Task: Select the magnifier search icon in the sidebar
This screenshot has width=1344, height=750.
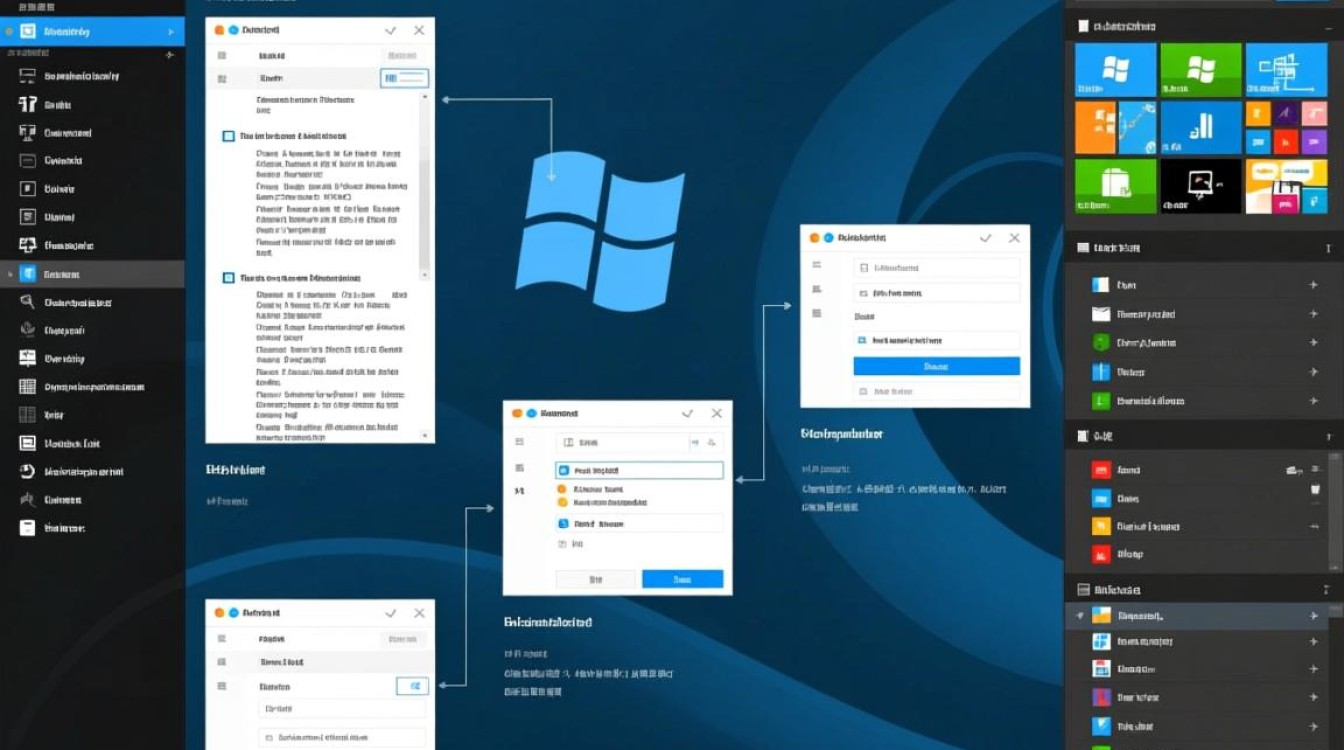Action: 25,302
